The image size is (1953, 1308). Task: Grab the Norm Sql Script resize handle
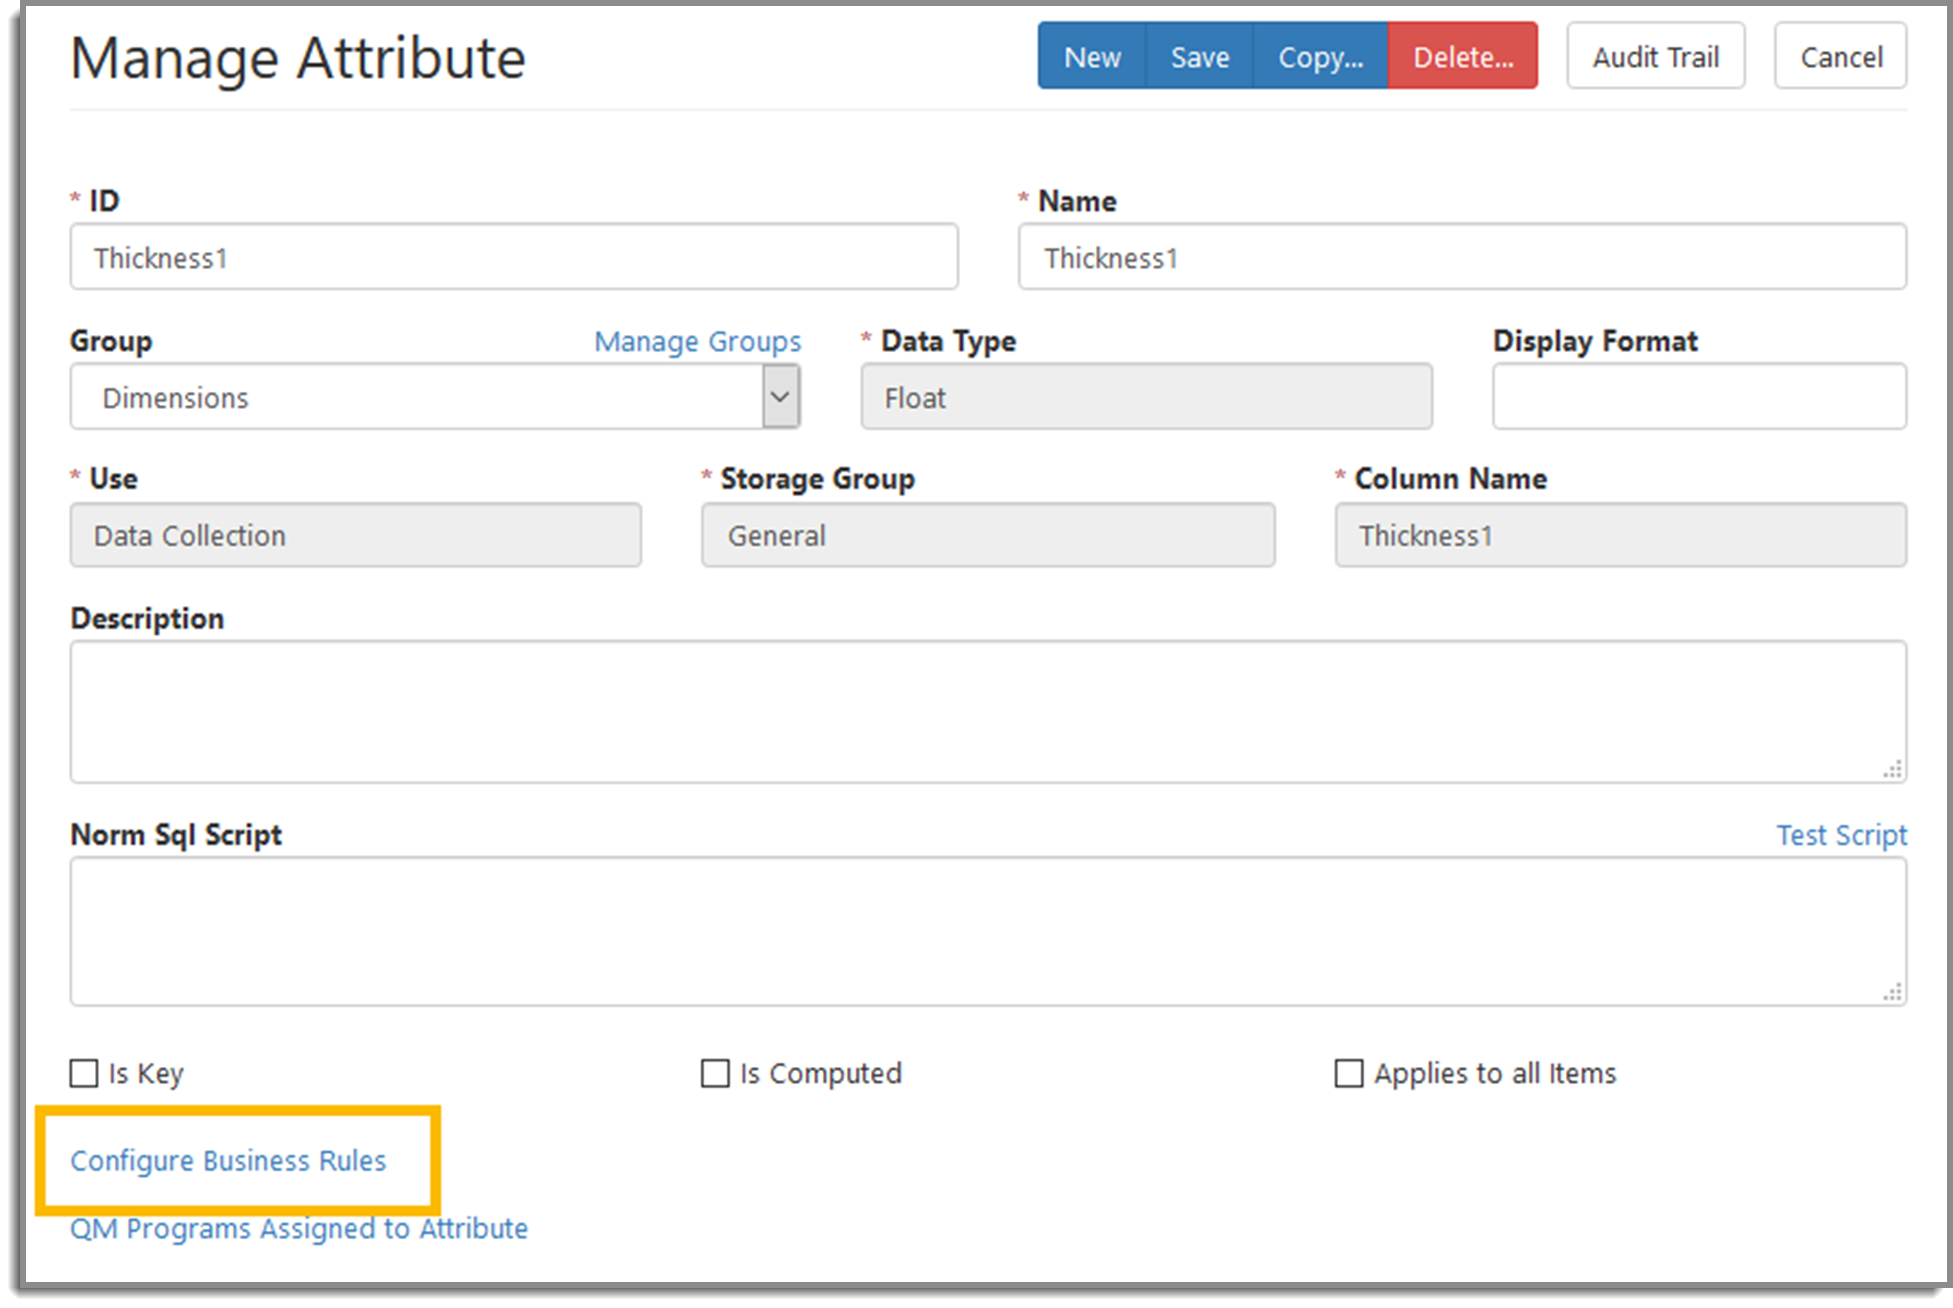tap(1892, 992)
